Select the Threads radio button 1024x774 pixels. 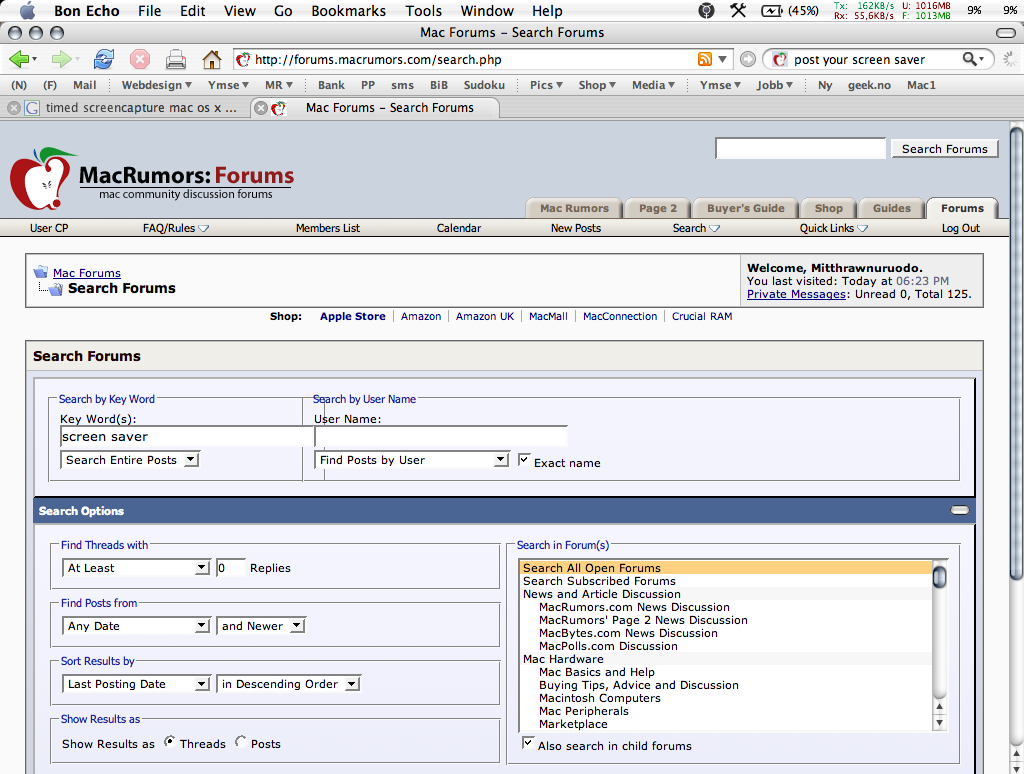click(x=169, y=741)
